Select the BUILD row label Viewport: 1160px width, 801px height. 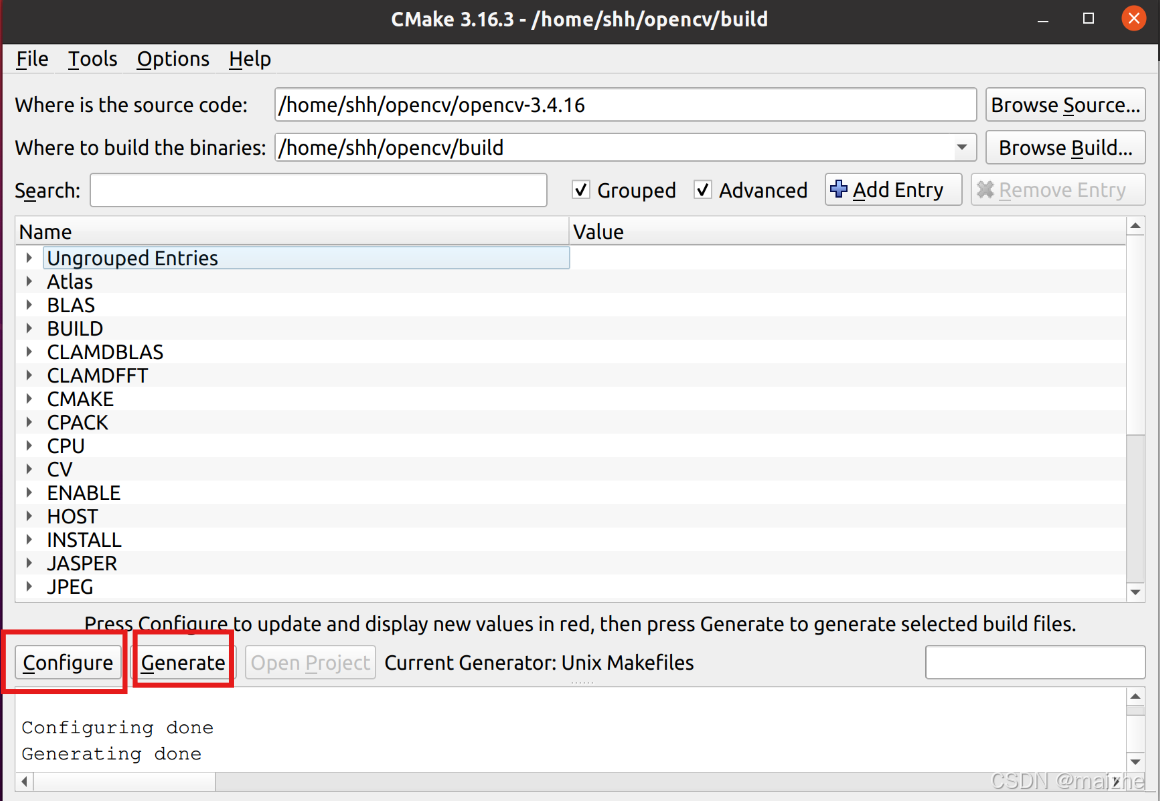tap(75, 328)
